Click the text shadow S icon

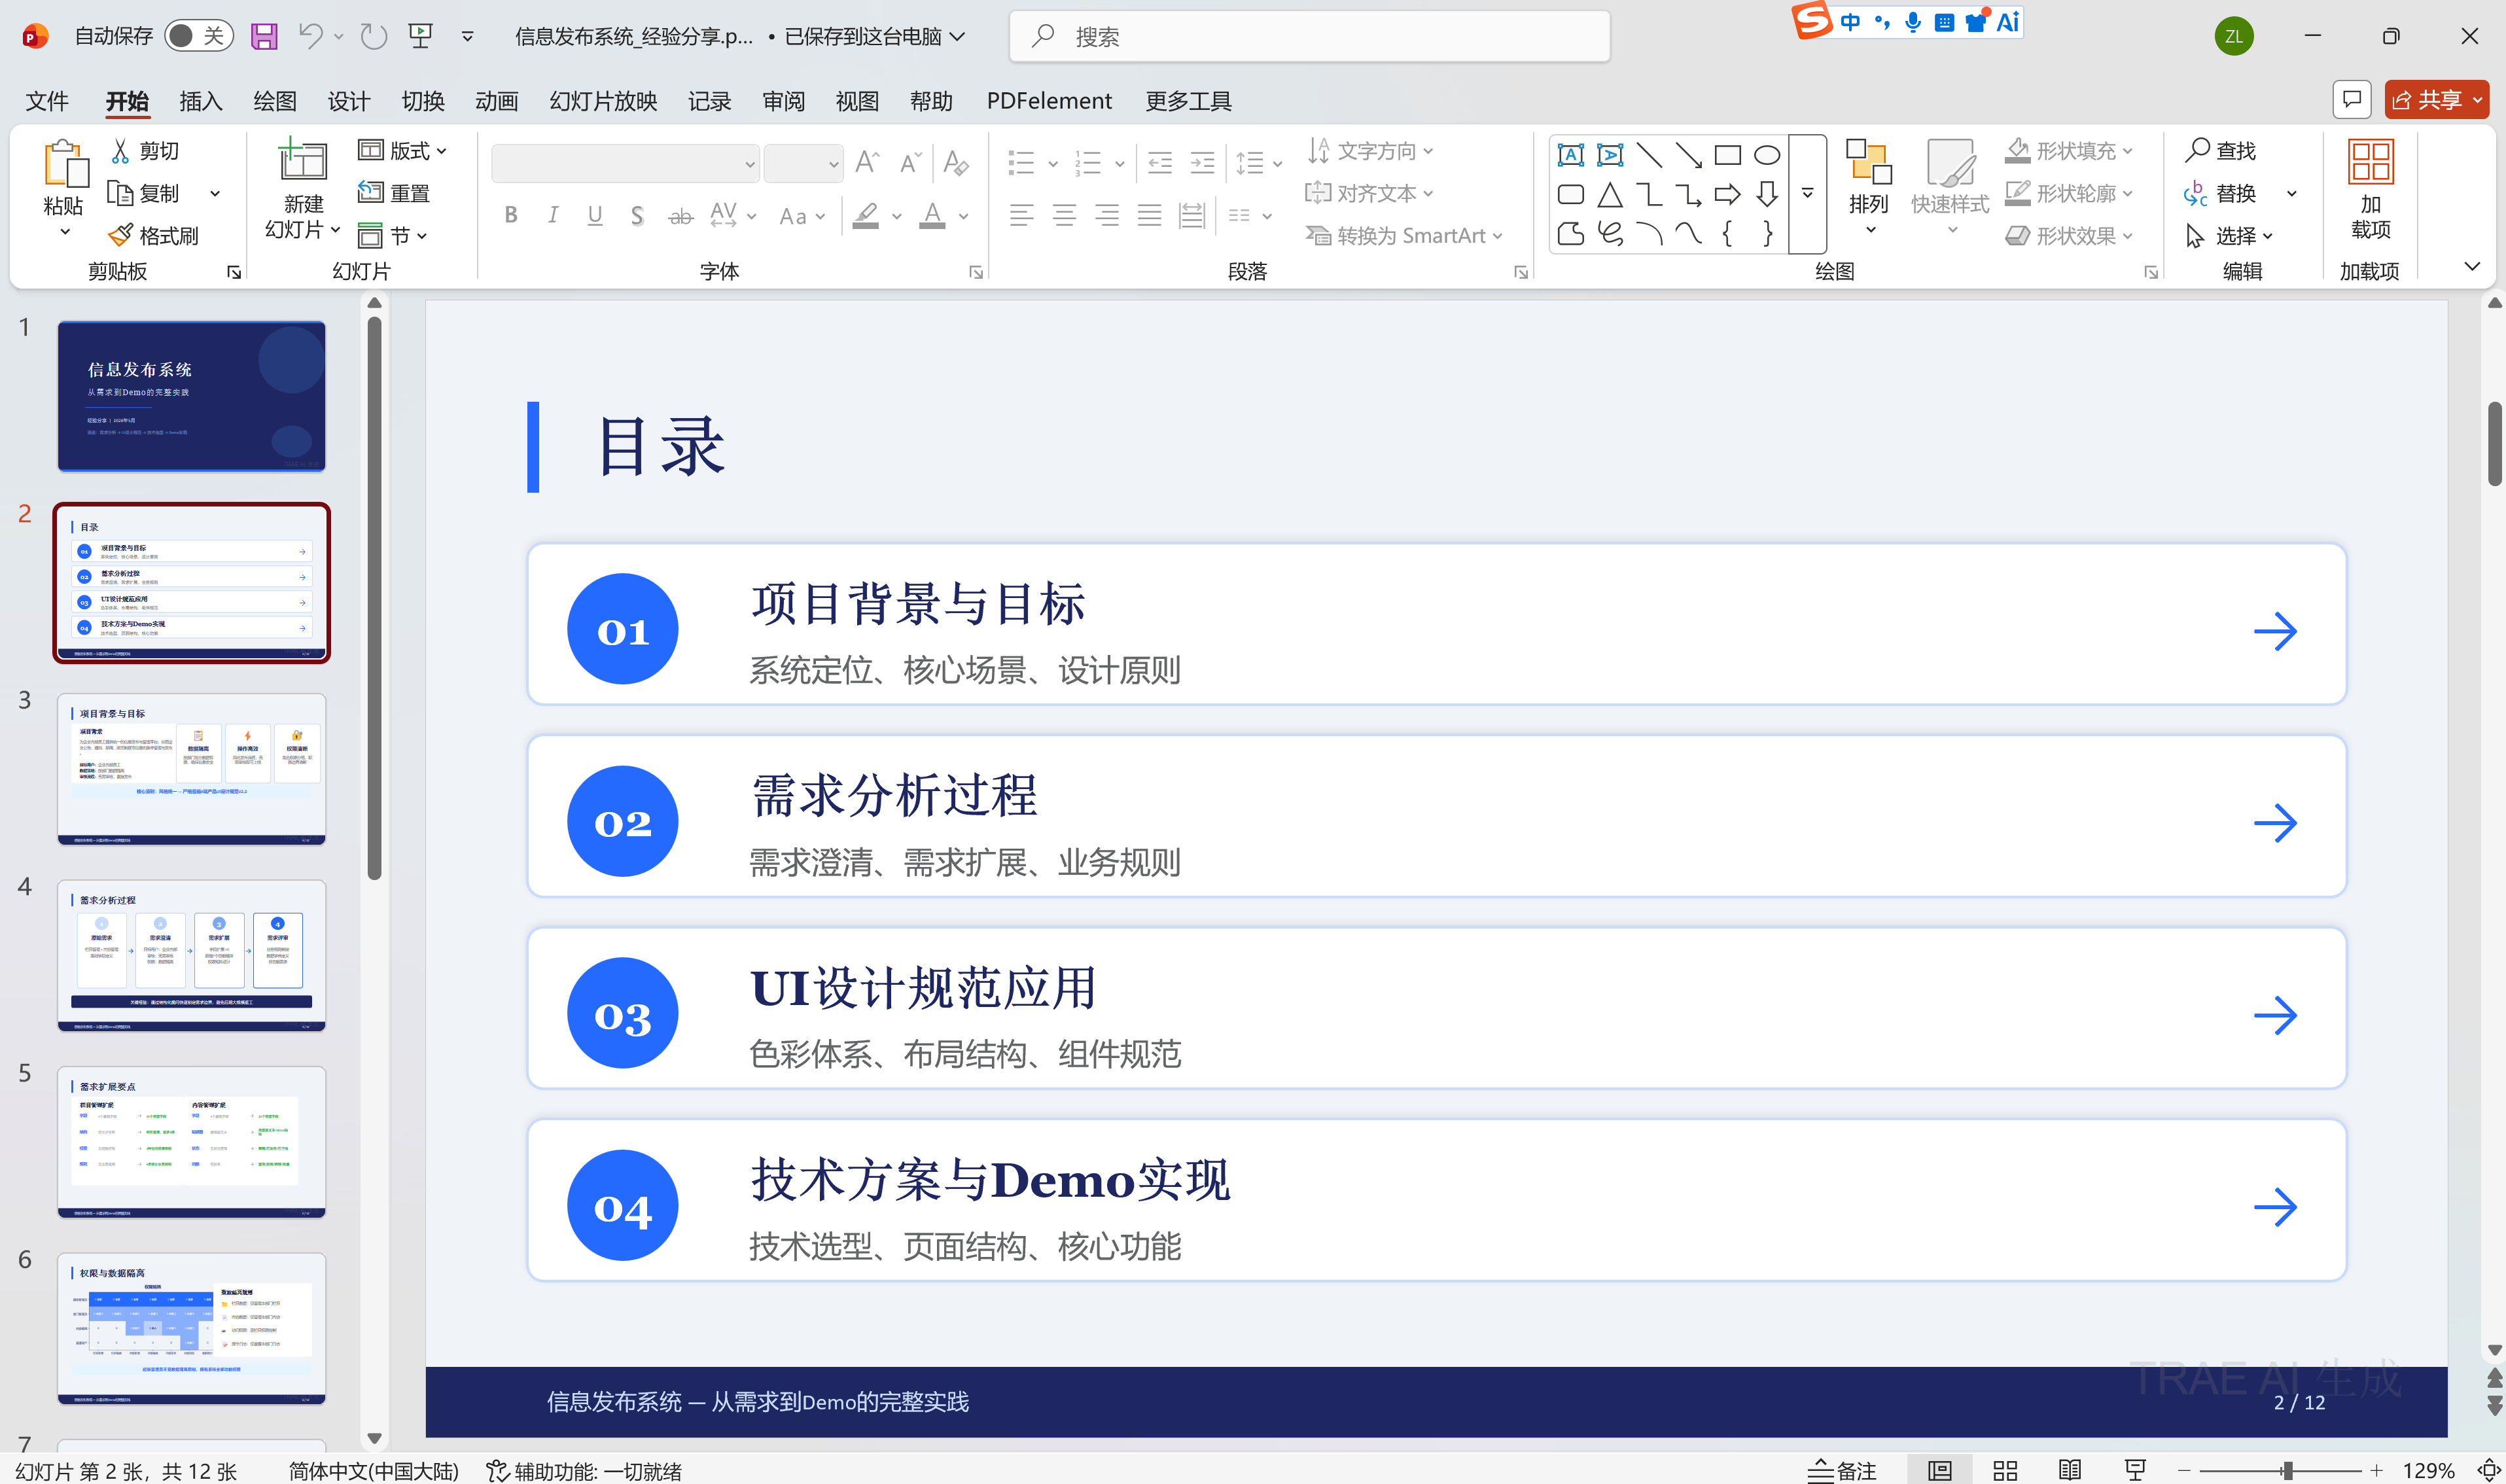pos(637,215)
